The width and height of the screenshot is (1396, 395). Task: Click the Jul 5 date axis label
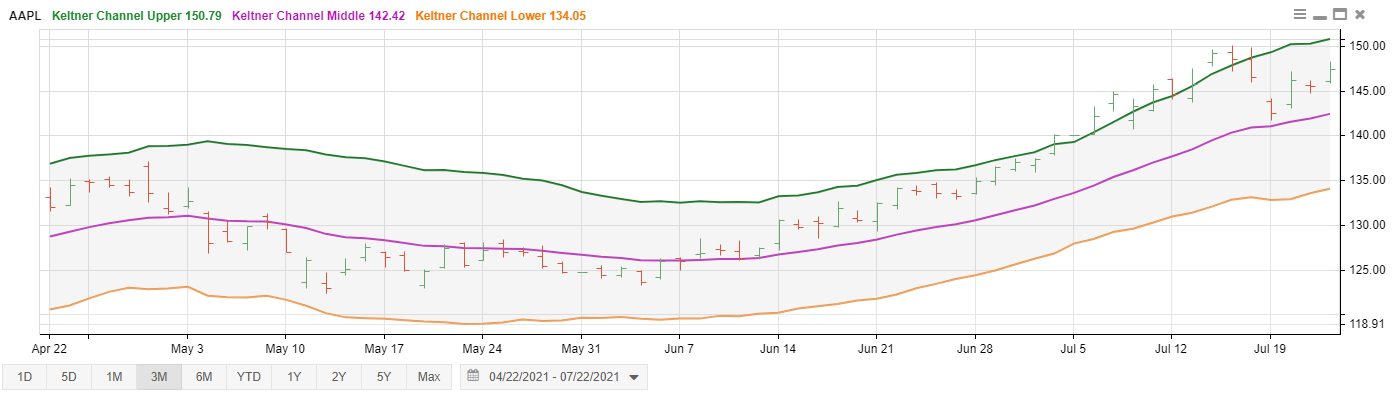tap(1073, 349)
